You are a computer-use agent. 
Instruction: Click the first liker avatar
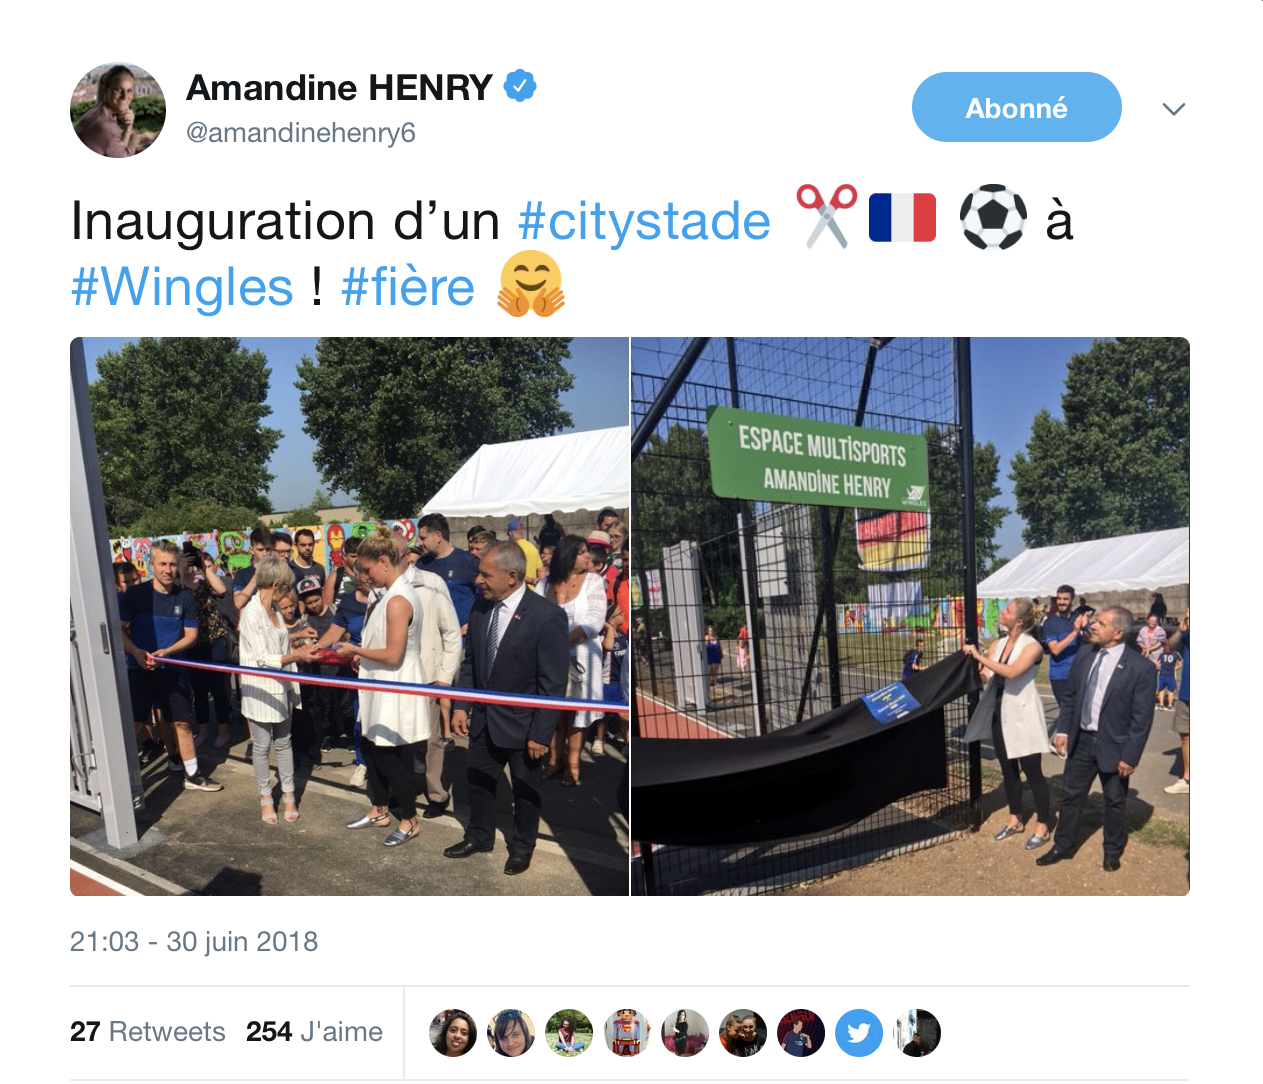tap(453, 1033)
